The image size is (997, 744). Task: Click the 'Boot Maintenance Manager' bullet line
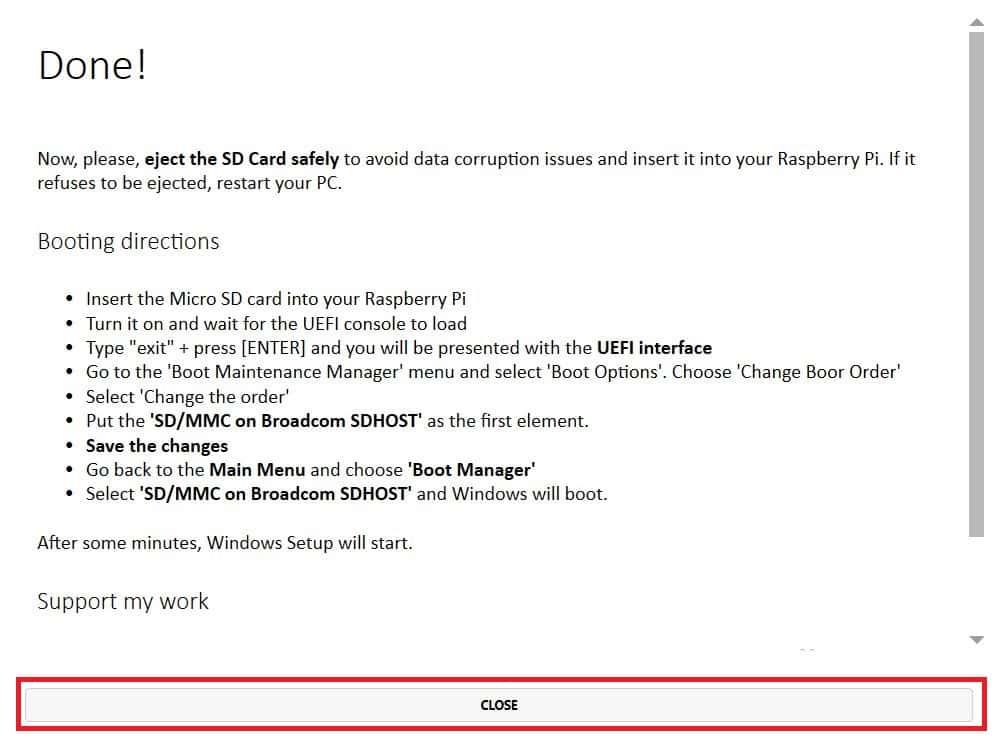tap(493, 372)
